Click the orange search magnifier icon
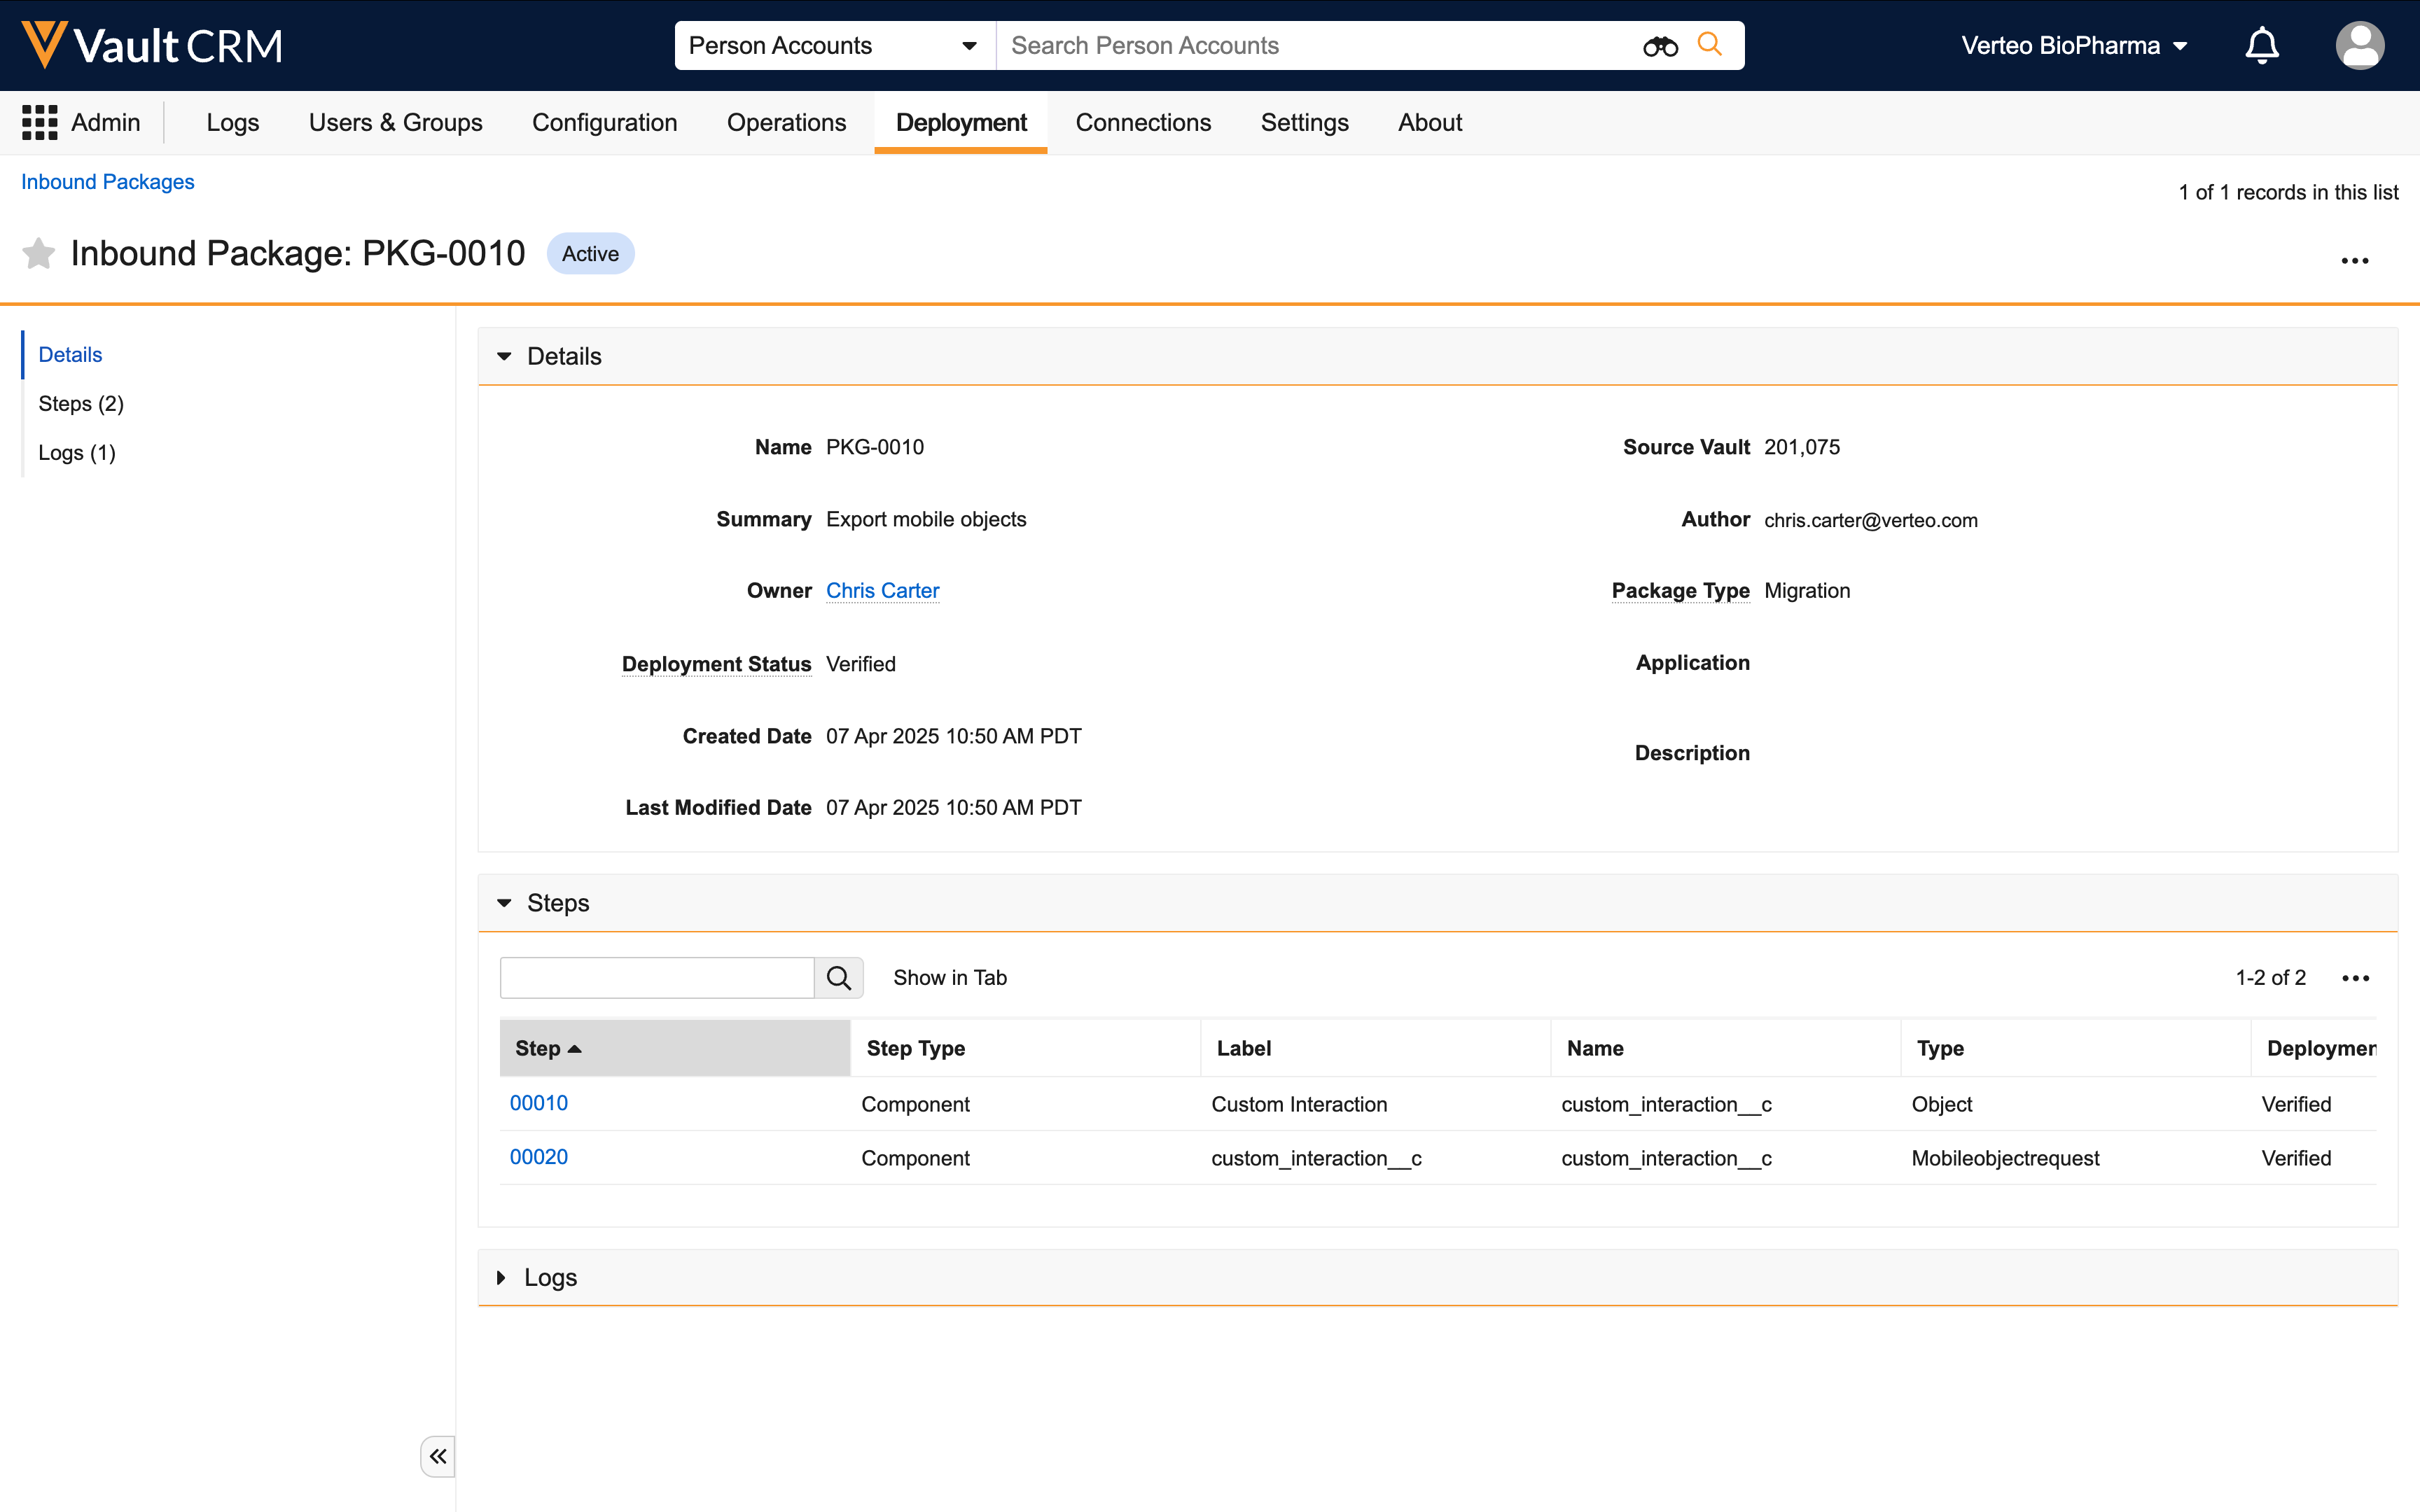 [x=1710, y=45]
